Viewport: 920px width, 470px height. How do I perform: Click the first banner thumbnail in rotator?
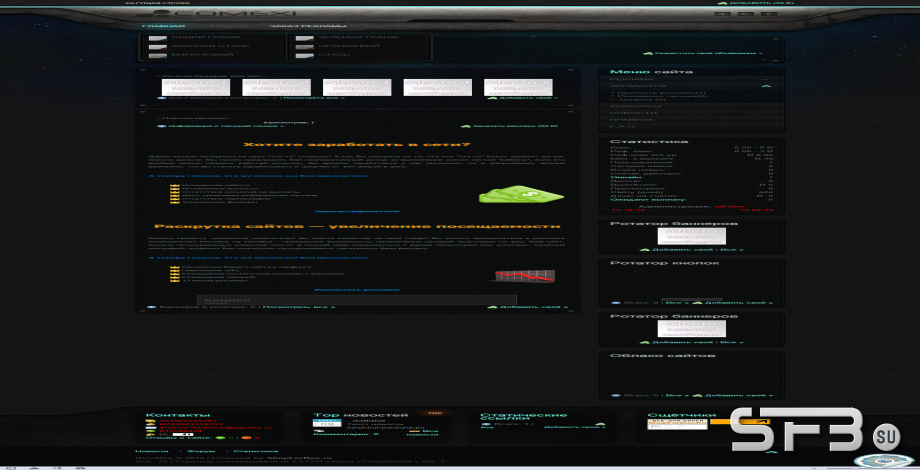point(195,87)
